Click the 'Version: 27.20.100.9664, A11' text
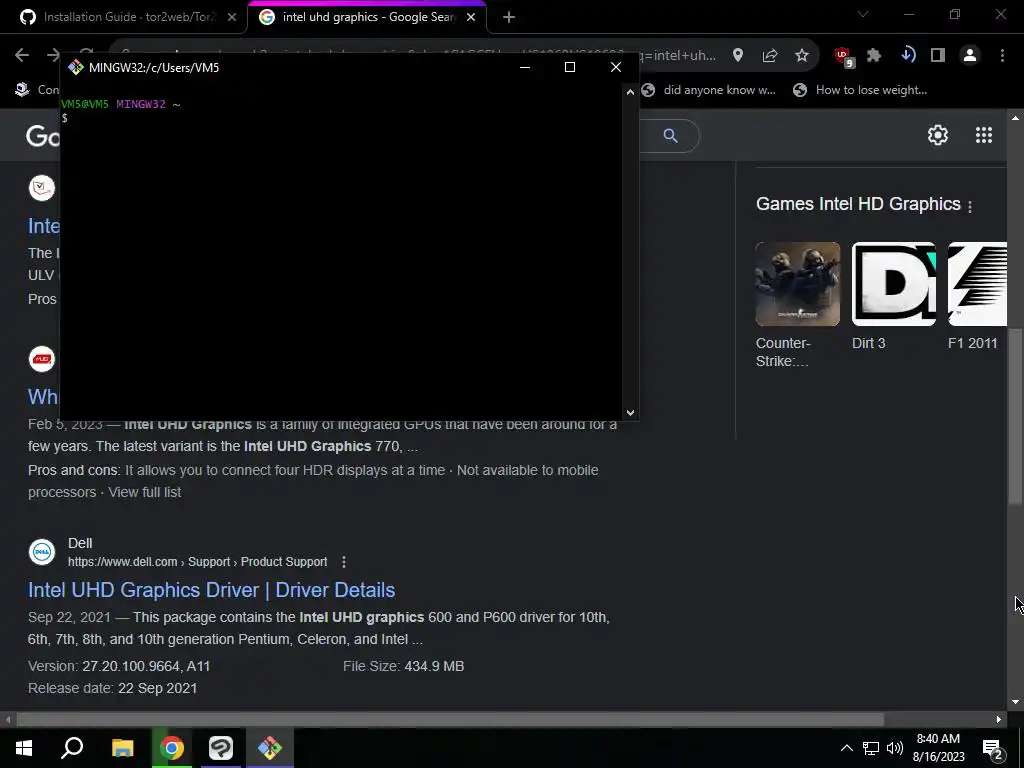1024x768 pixels. click(x=119, y=667)
